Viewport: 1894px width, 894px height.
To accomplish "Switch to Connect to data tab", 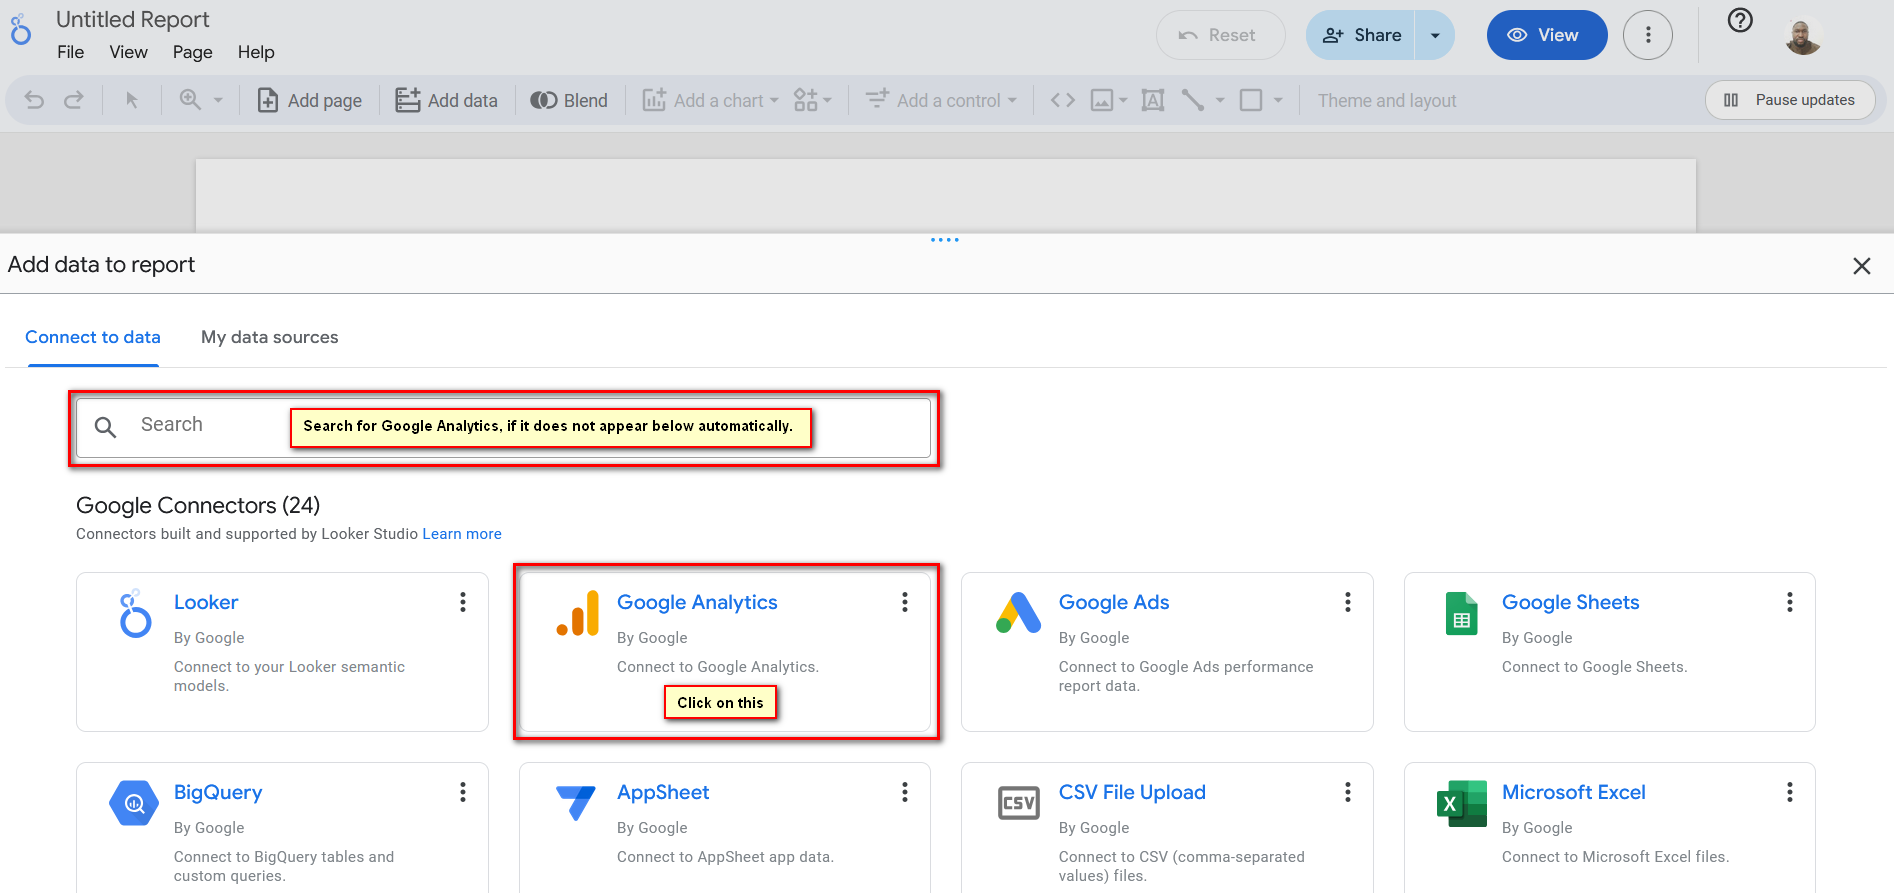I will 93,337.
